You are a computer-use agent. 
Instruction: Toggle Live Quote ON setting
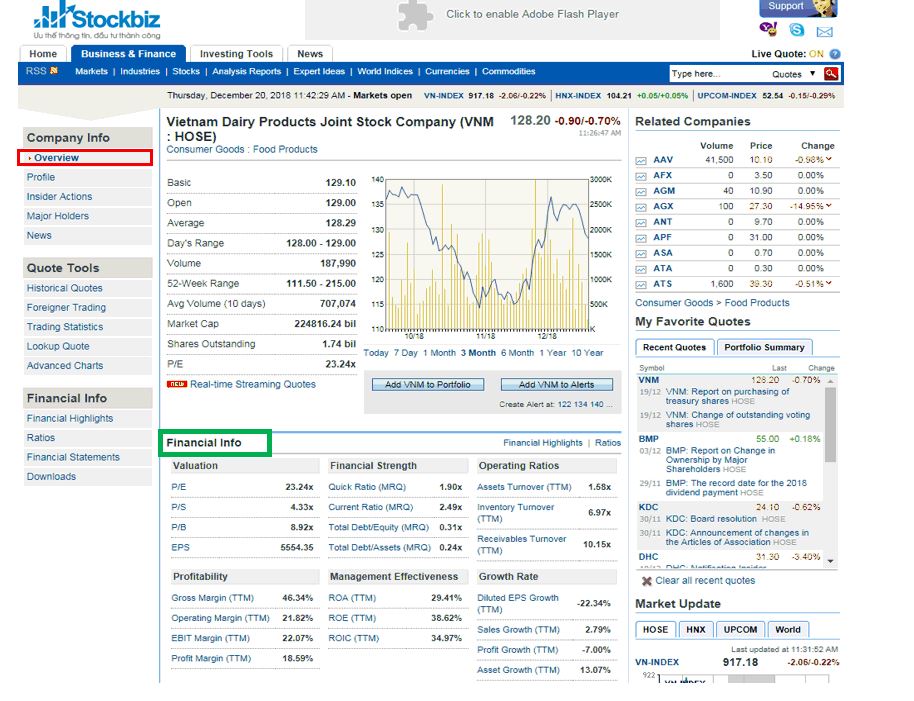pyautogui.click(x=816, y=54)
